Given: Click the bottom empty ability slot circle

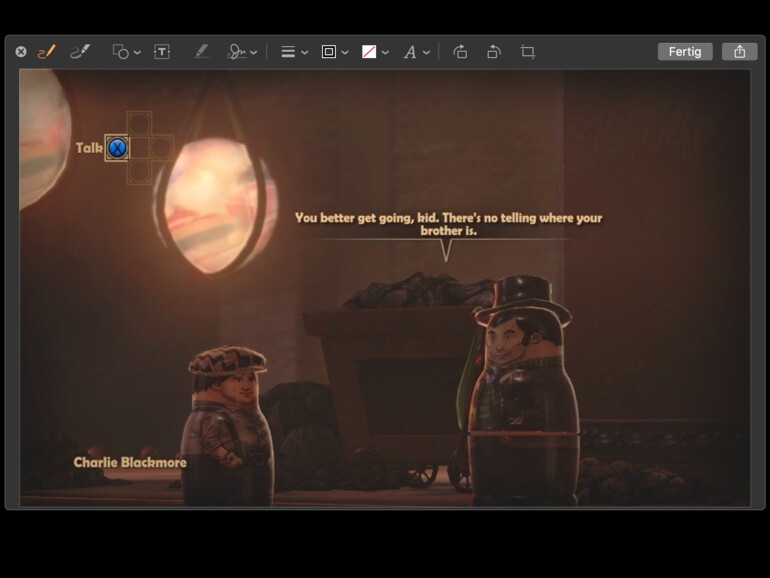Looking at the screenshot, I should (x=139, y=170).
